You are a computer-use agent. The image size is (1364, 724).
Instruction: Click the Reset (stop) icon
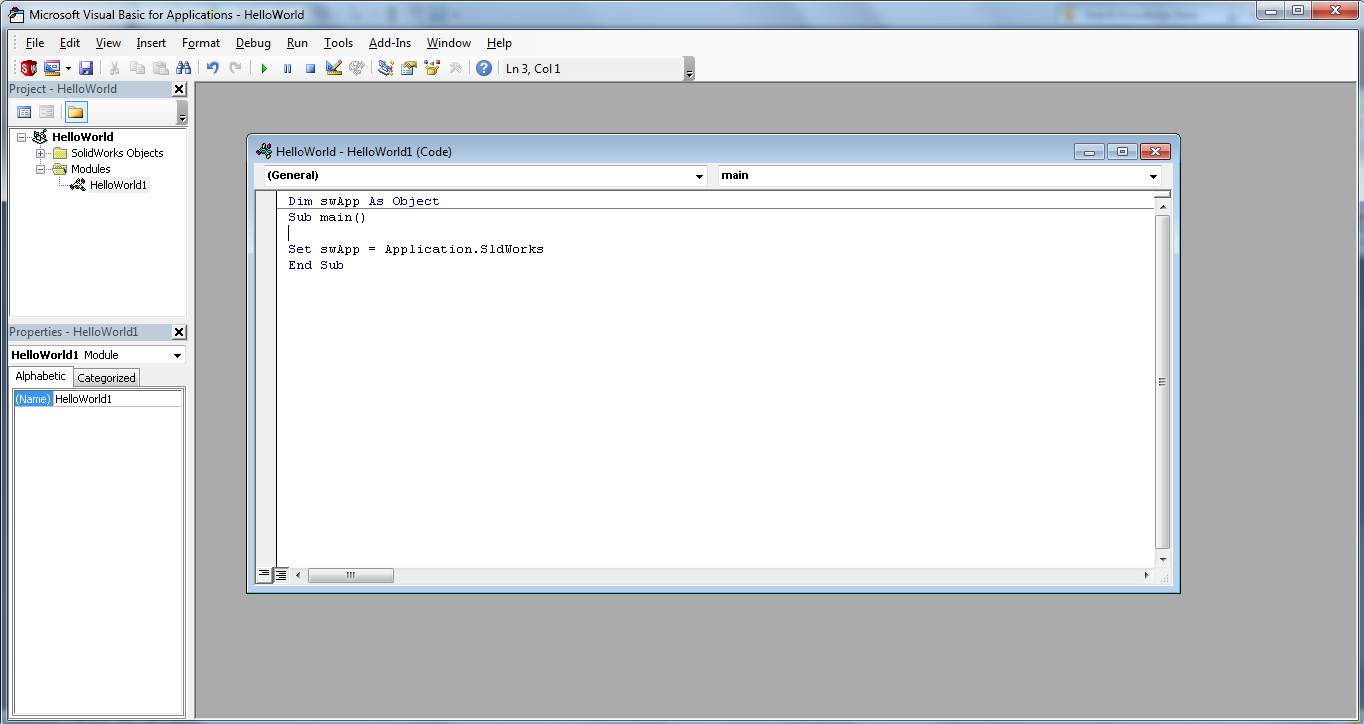(x=311, y=67)
